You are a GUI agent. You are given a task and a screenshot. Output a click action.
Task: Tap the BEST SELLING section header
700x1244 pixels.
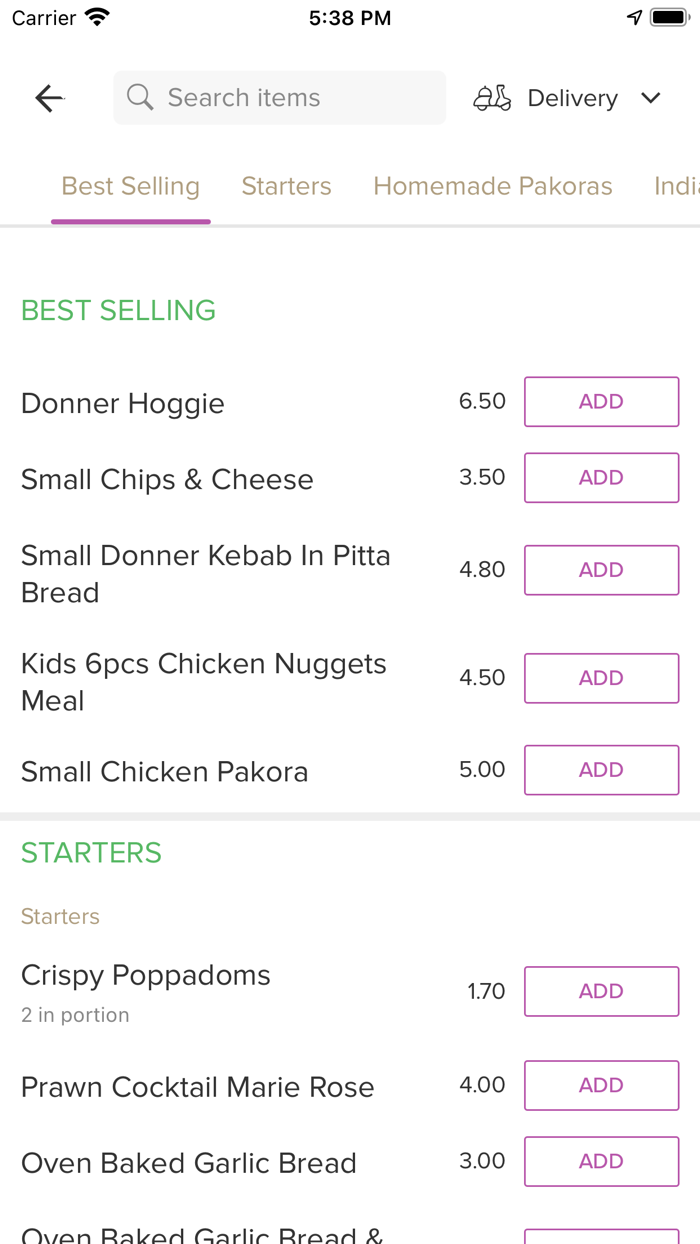coord(118,310)
